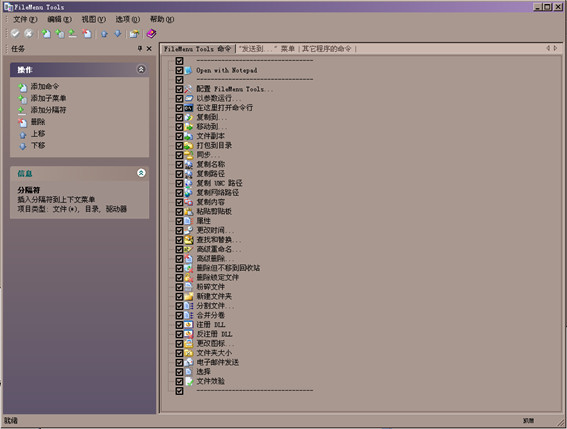Click the move up arrow toolbar icon
The image size is (567, 429).
pos(104,34)
